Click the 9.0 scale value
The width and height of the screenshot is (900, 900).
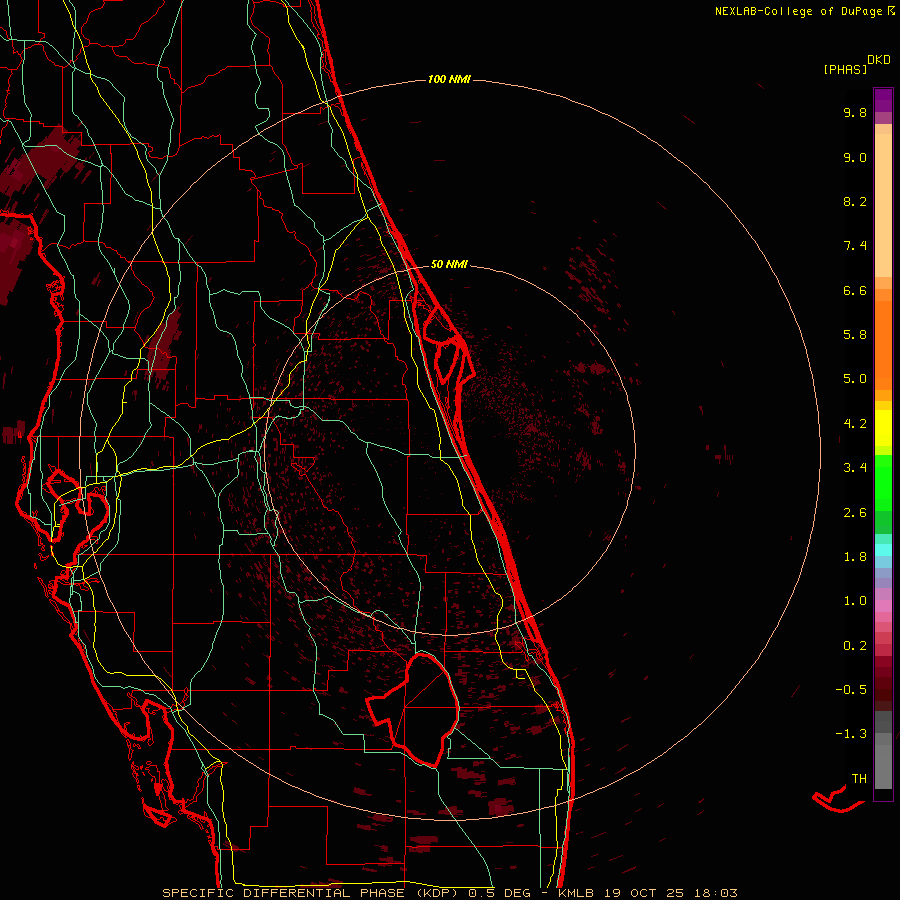[855, 157]
